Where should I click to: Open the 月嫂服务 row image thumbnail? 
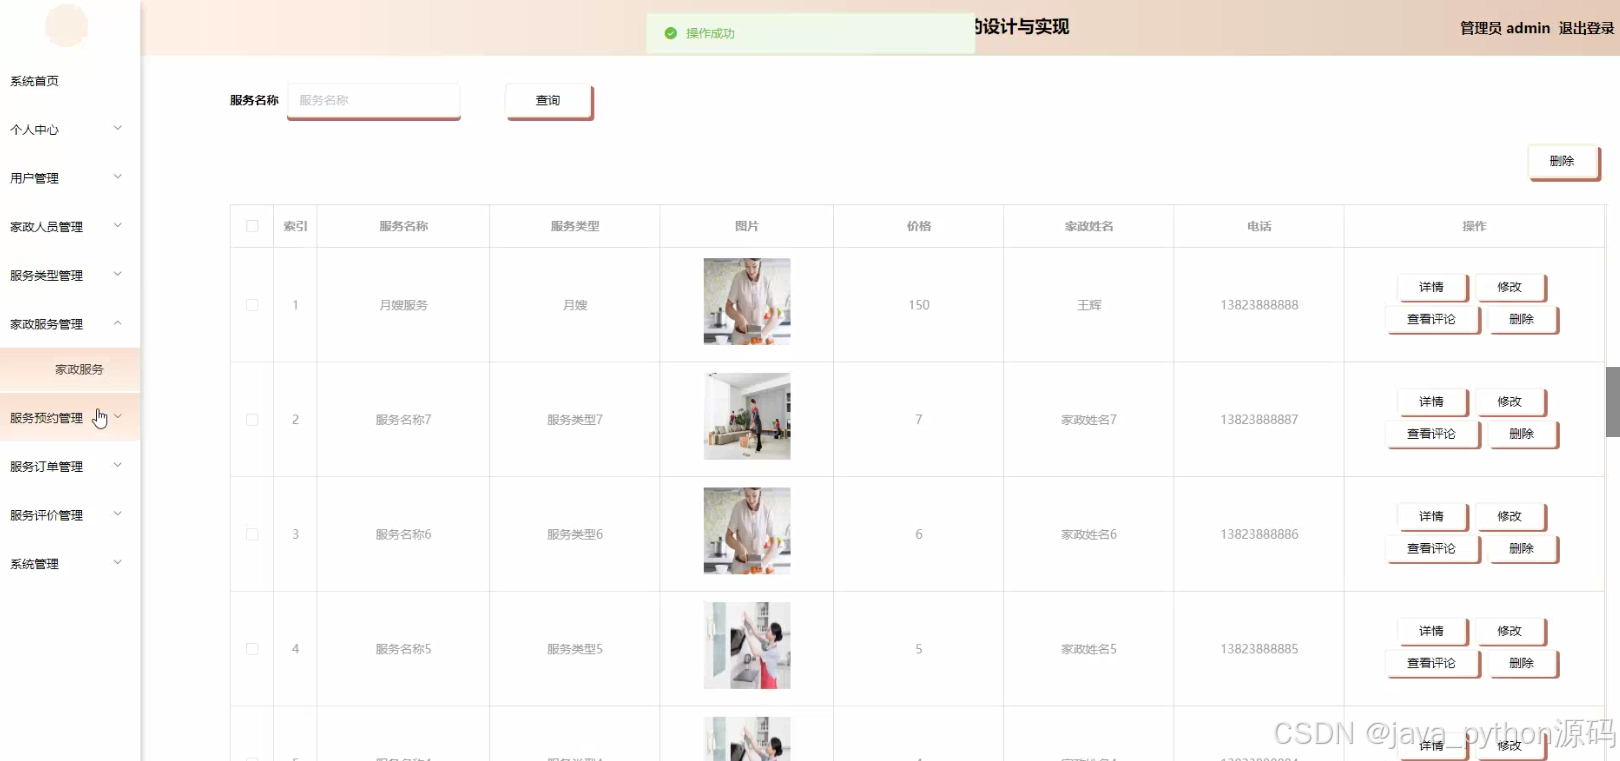747,301
